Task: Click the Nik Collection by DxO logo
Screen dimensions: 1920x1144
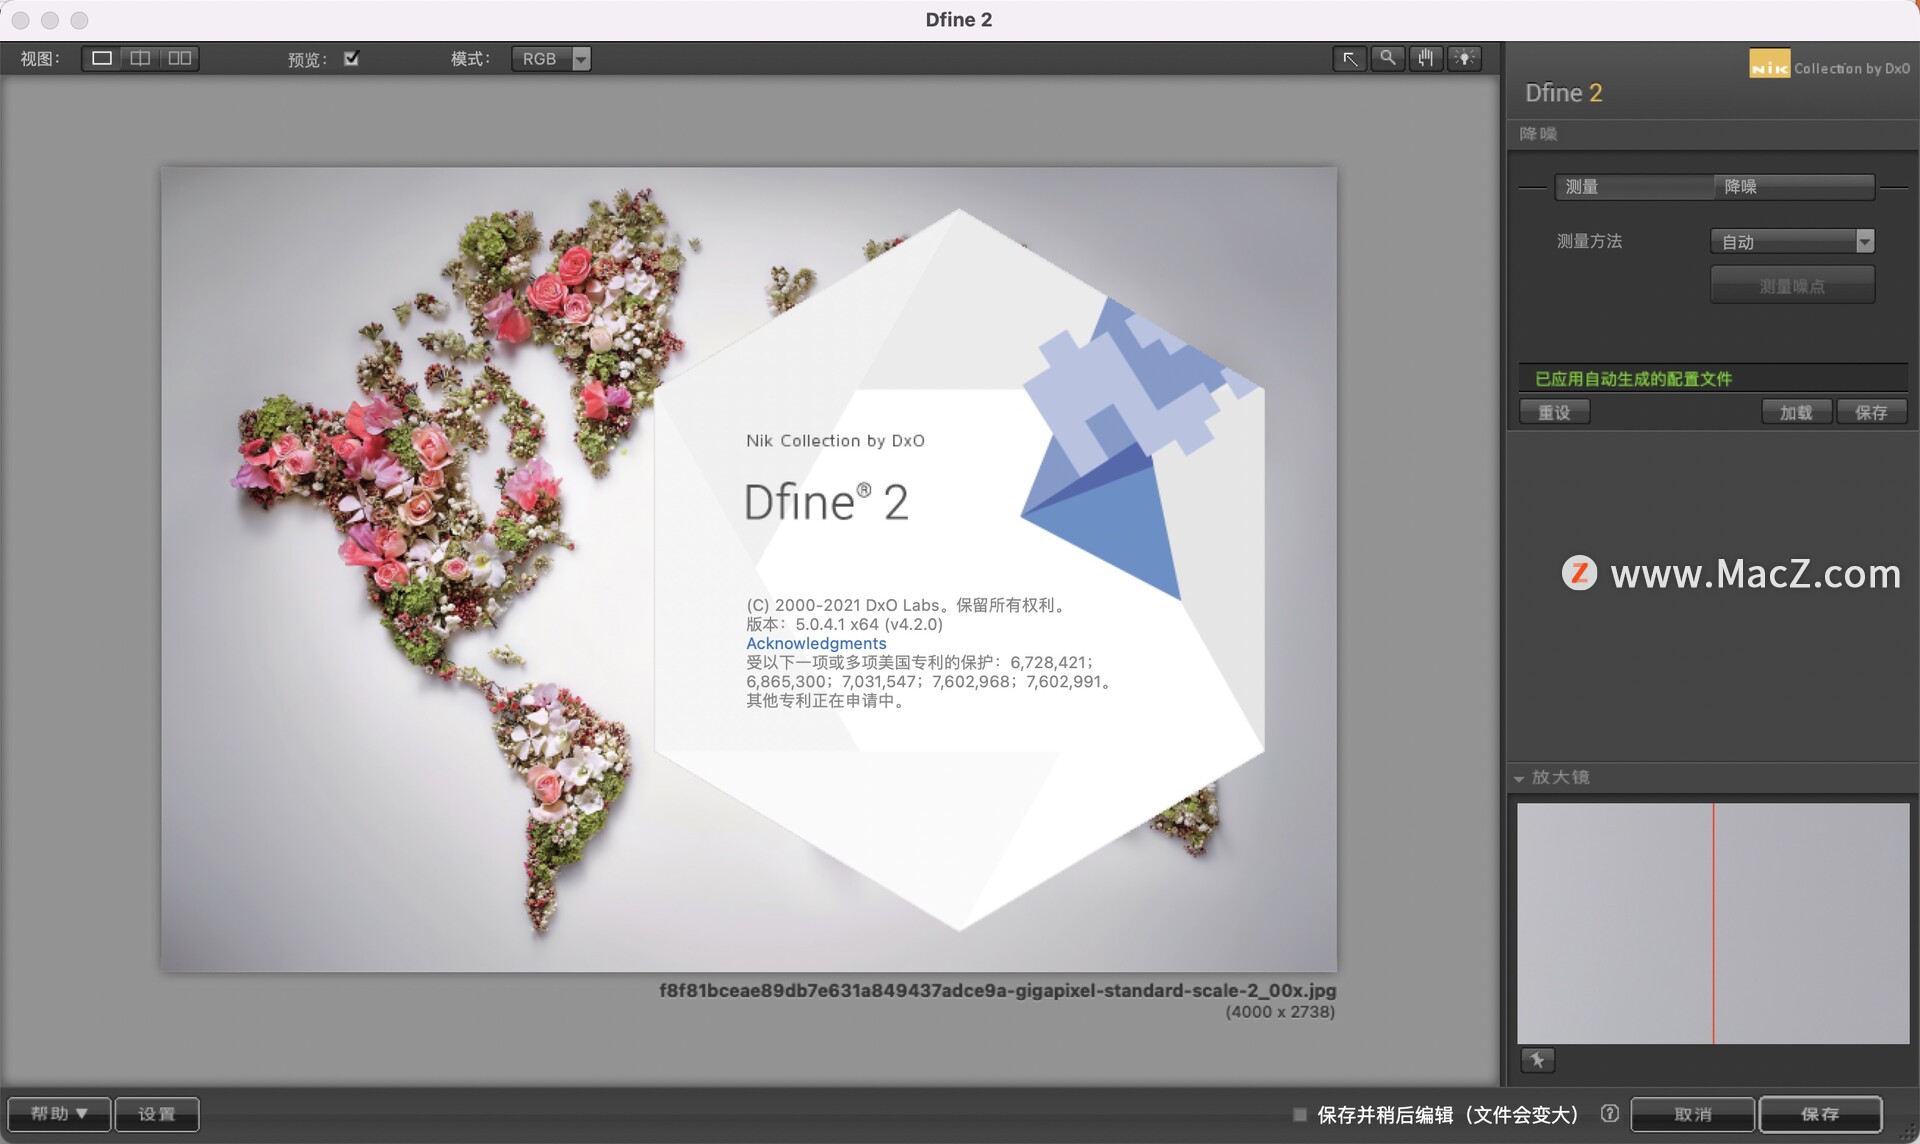Action: tap(1829, 65)
